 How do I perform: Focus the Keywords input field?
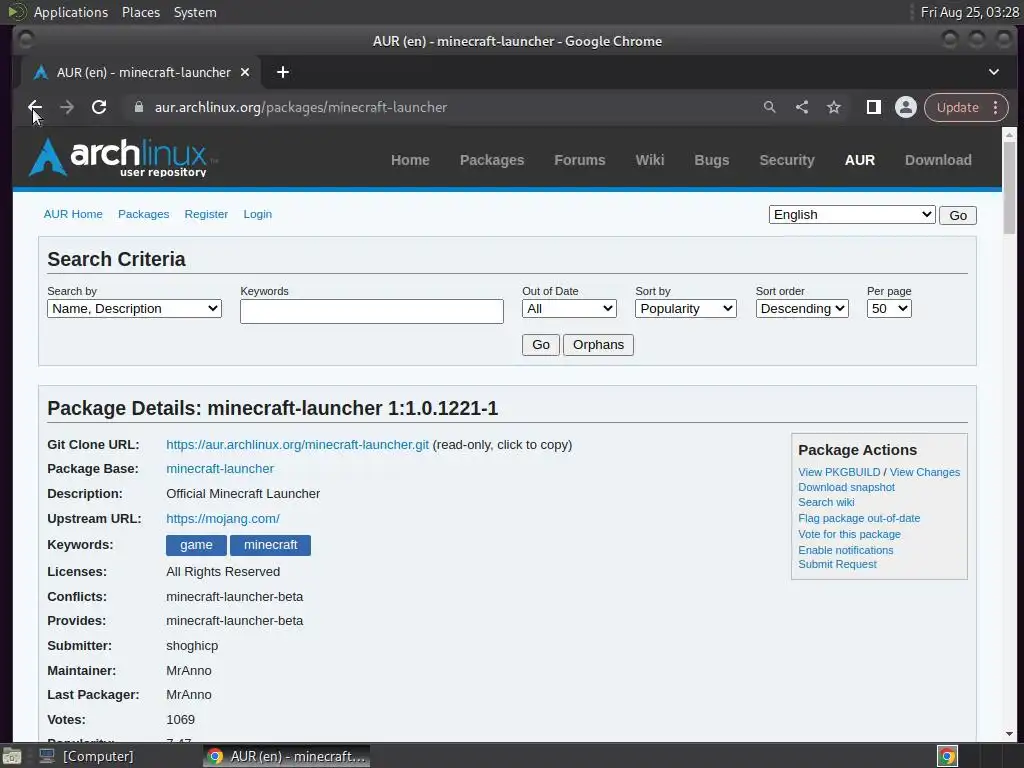[x=372, y=312]
